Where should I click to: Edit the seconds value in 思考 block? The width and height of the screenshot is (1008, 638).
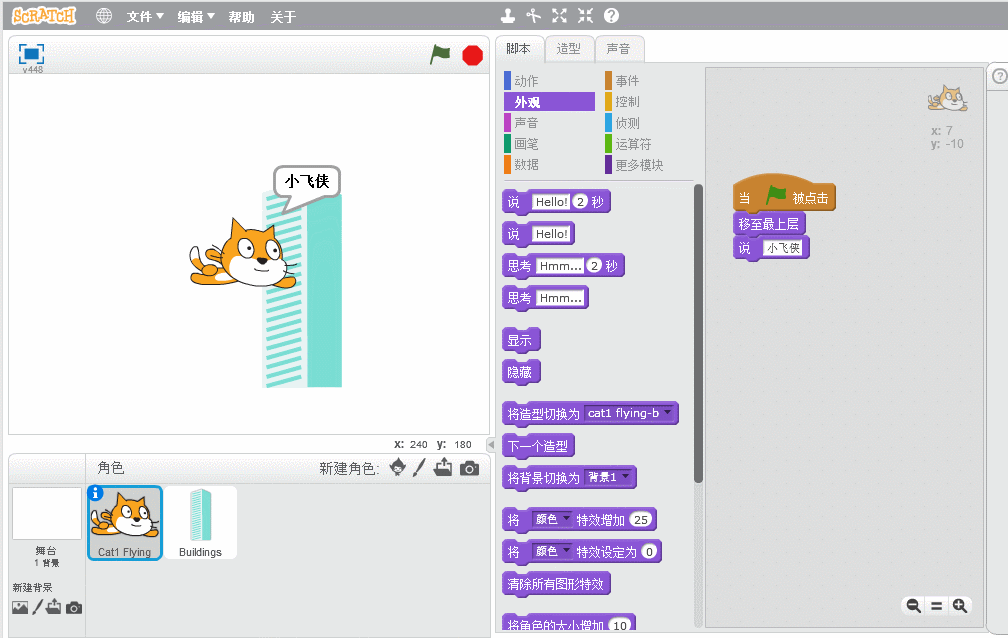pyautogui.click(x=595, y=266)
